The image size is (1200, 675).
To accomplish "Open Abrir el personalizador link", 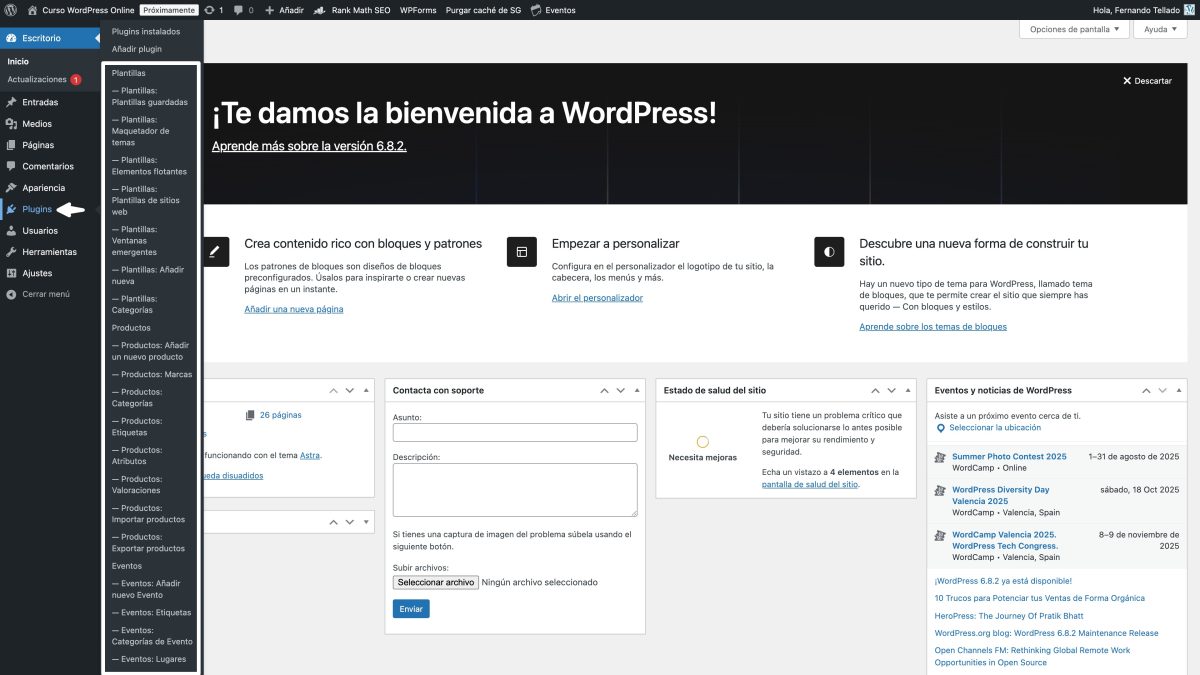I will 596,297.
